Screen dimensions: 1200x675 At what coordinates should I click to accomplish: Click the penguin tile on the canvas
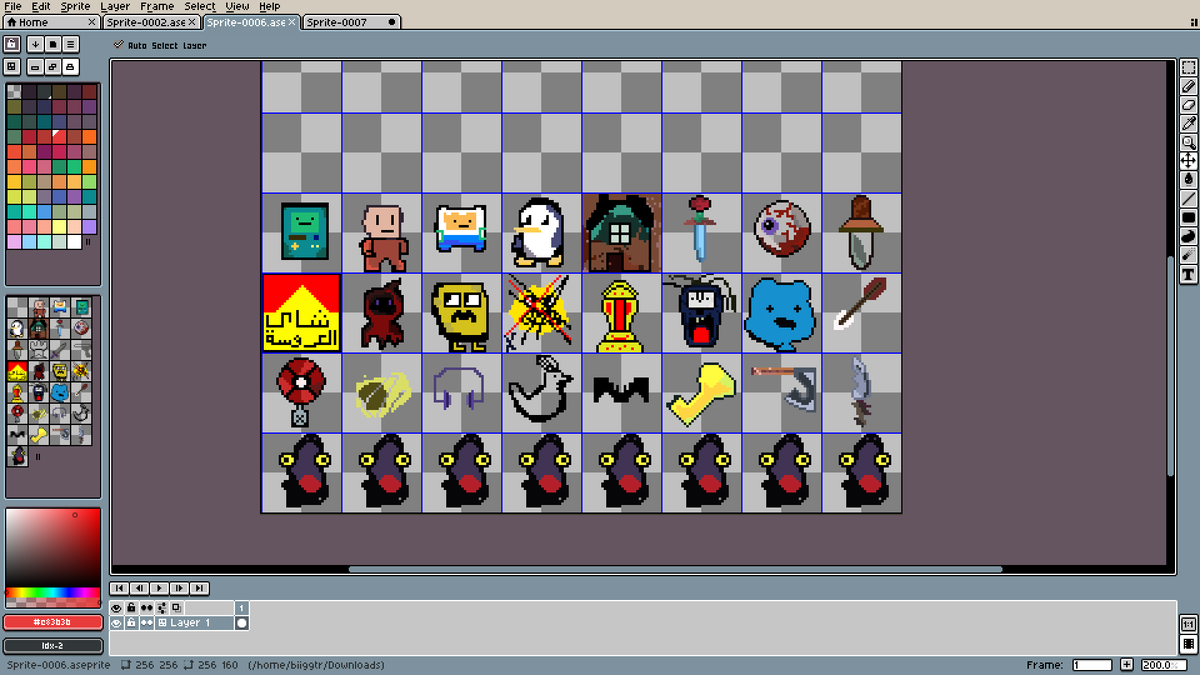pos(541,232)
